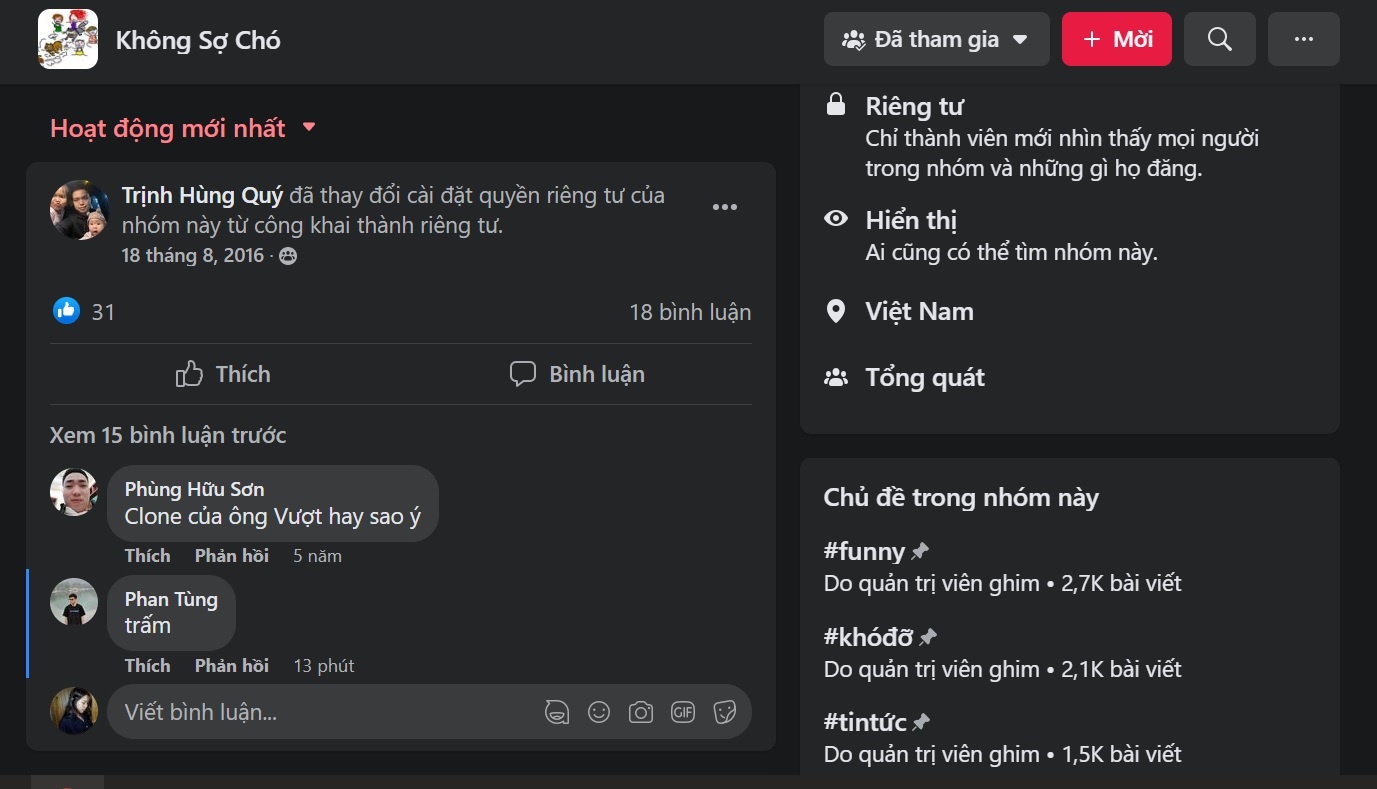
Task: Click the thumbs-up icon showing 31 reactions
Action: (x=65, y=311)
